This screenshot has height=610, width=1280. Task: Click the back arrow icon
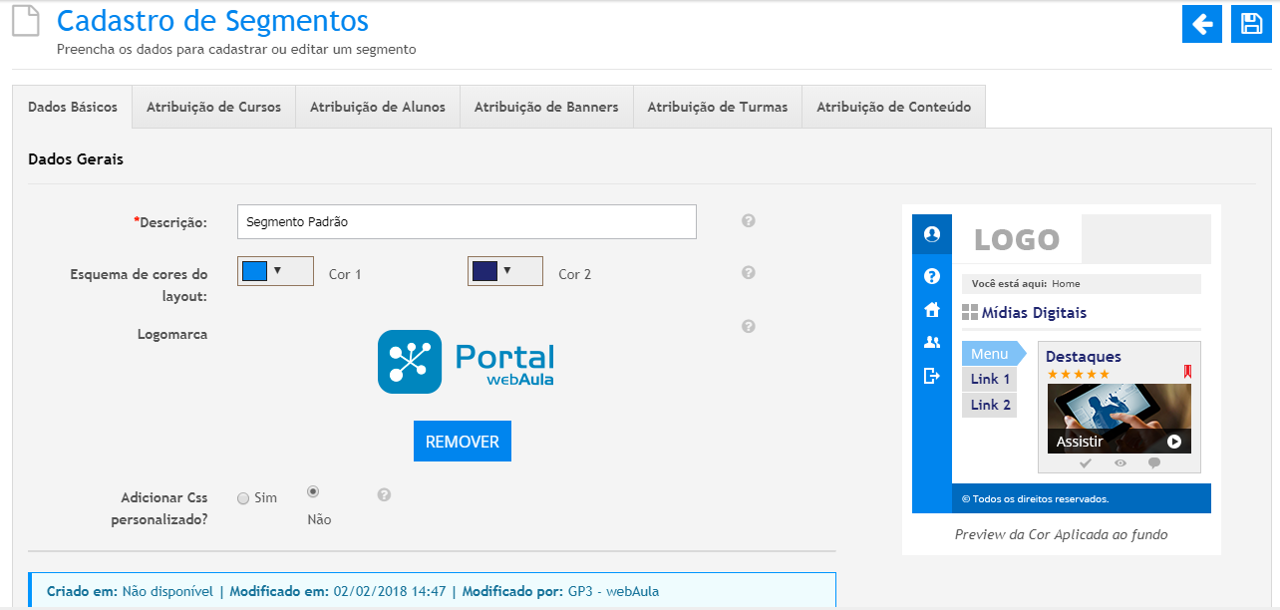(x=1202, y=24)
